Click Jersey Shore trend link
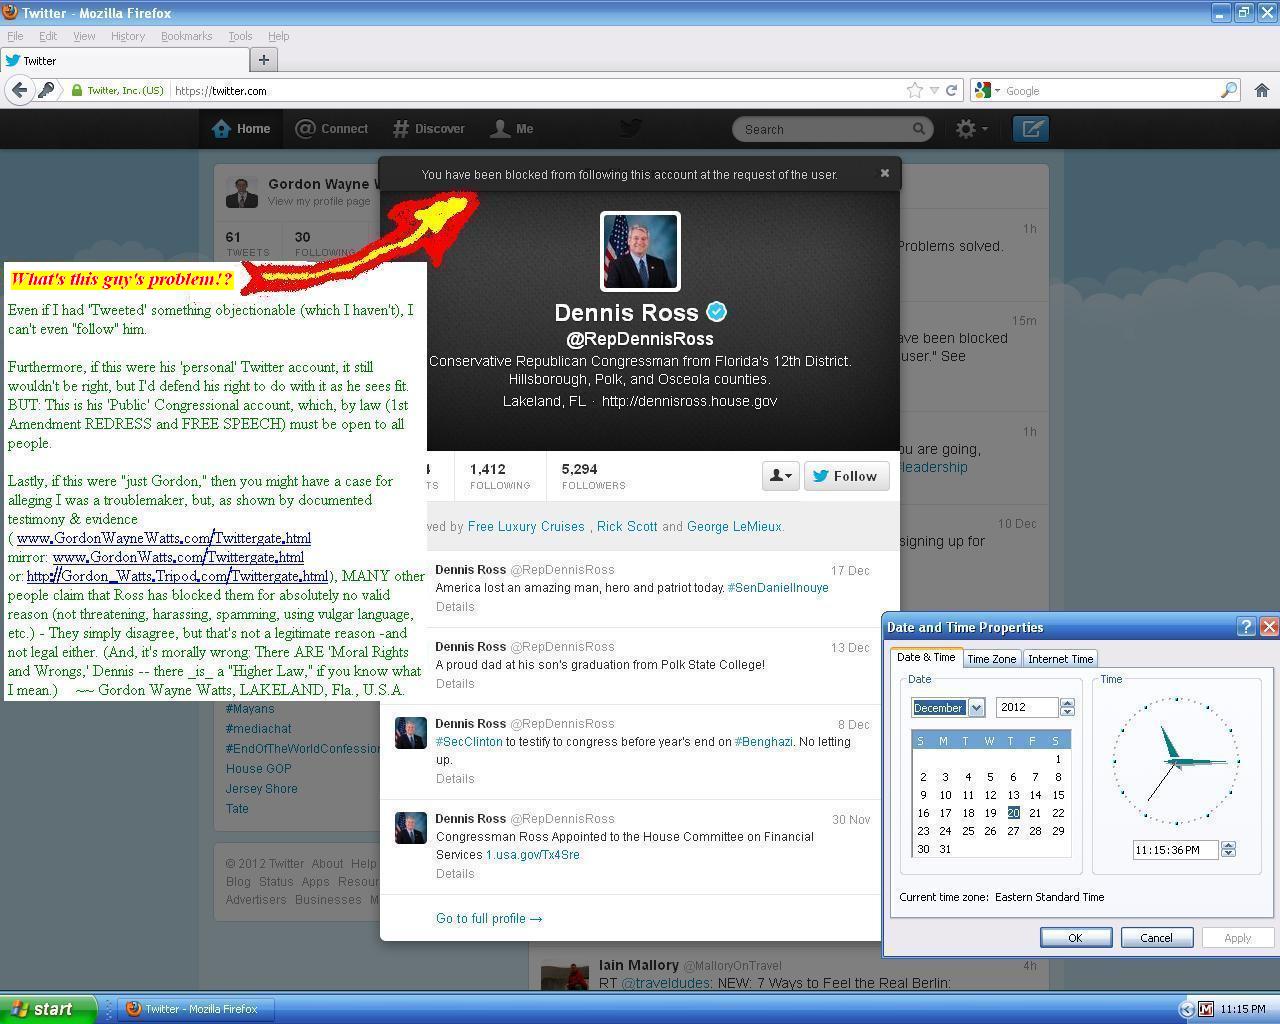The image size is (1280, 1024). 261,789
